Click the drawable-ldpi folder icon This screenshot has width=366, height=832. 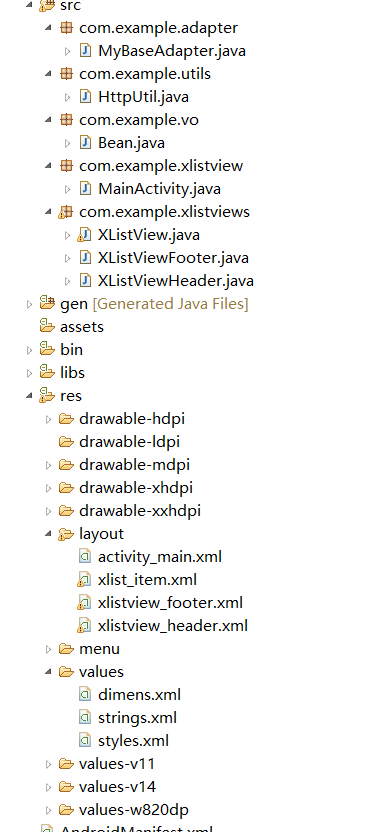pos(66,442)
